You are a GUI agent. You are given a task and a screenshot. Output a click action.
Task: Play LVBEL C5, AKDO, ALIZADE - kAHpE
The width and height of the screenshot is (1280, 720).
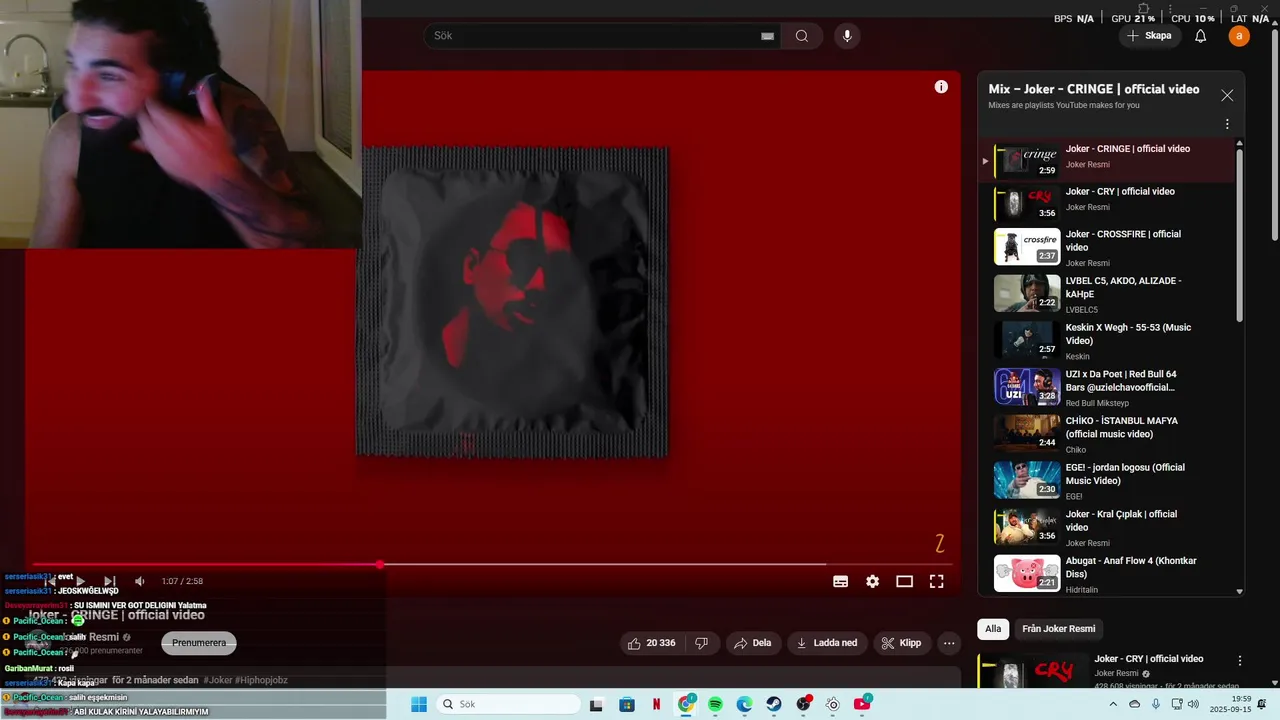[x=1107, y=294]
